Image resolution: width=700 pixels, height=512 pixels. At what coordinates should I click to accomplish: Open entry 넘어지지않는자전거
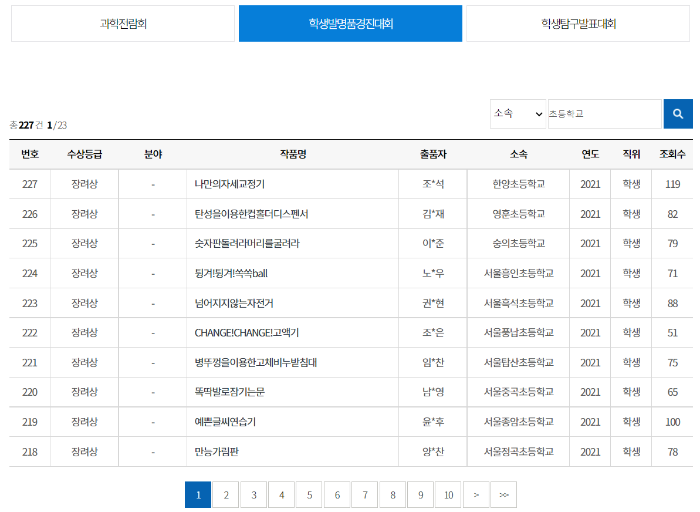[233, 303]
